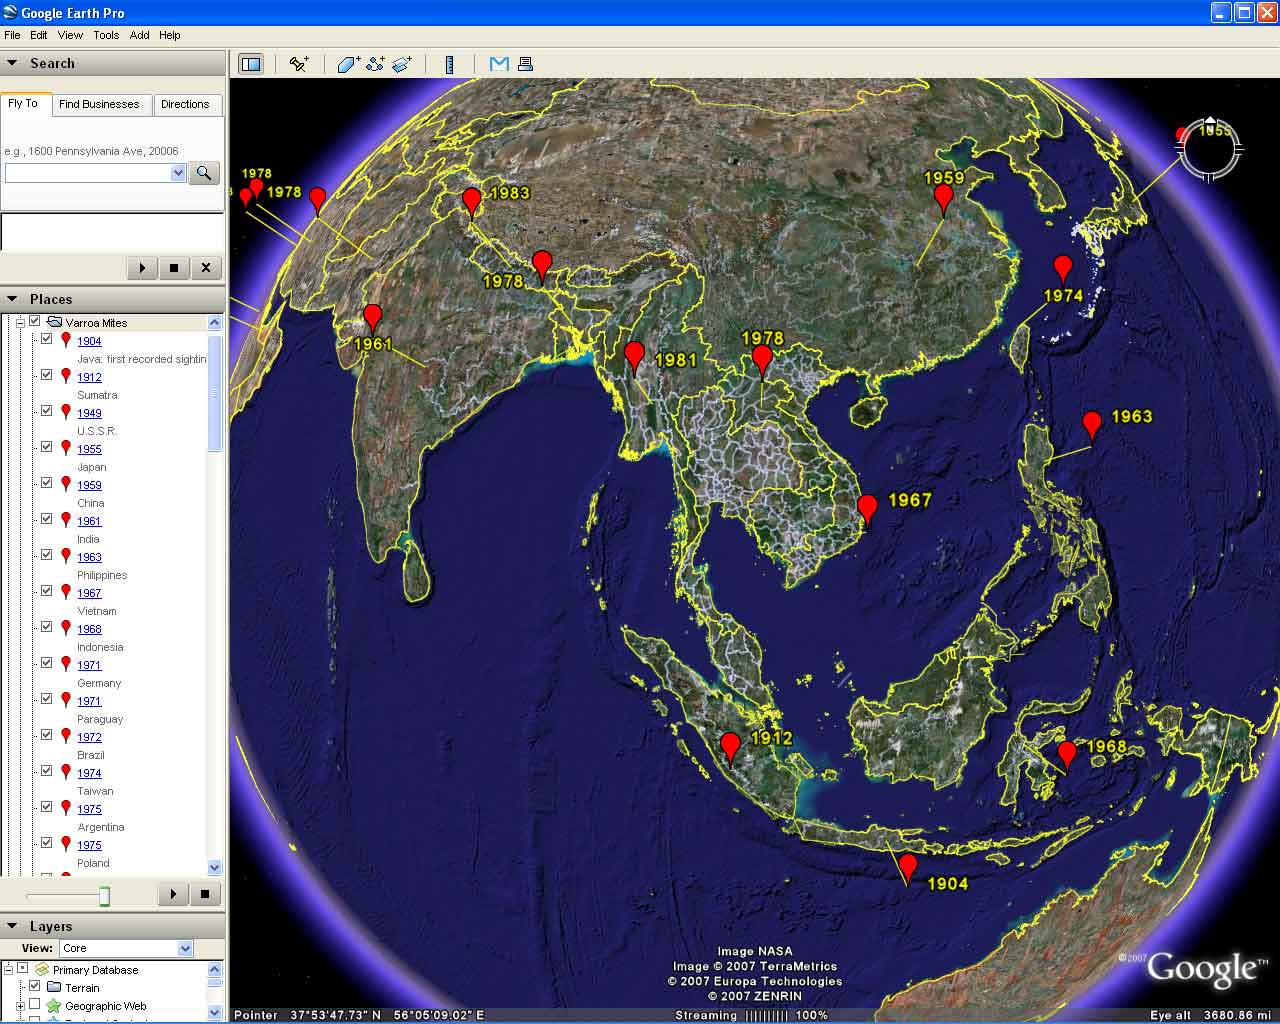Click the Add Polygon tool icon
The width and height of the screenshot is (1280, 1024).
point(348,64)
